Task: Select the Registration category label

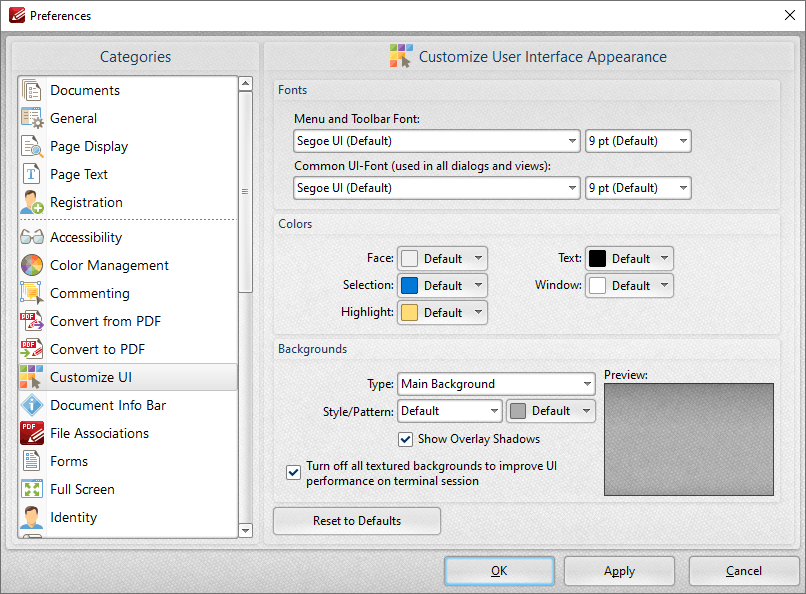Action: tap(86, 202)
